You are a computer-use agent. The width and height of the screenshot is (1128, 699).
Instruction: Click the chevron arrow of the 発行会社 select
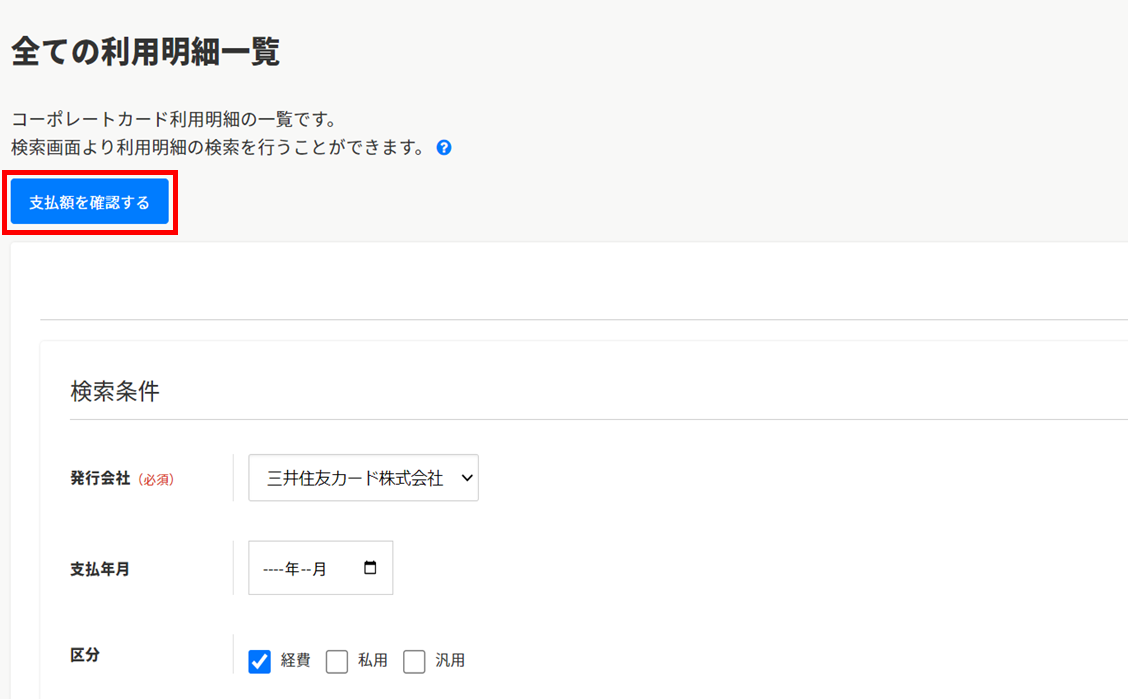tap(465, 478)
